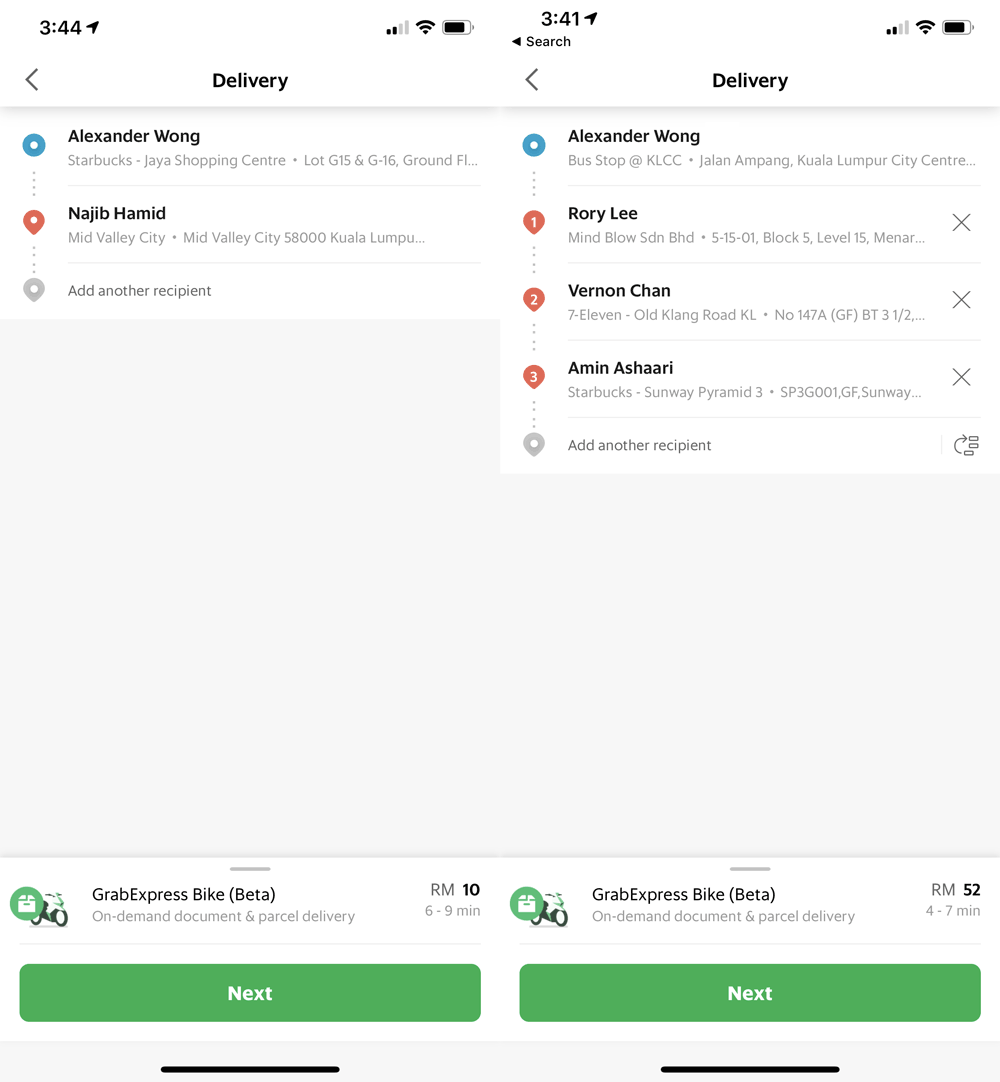Viewport: 1000px width, 1082px height.
Task: Tap back arrow on right Delivery screen
Action: pyautogui.click(x=532, y=80)
